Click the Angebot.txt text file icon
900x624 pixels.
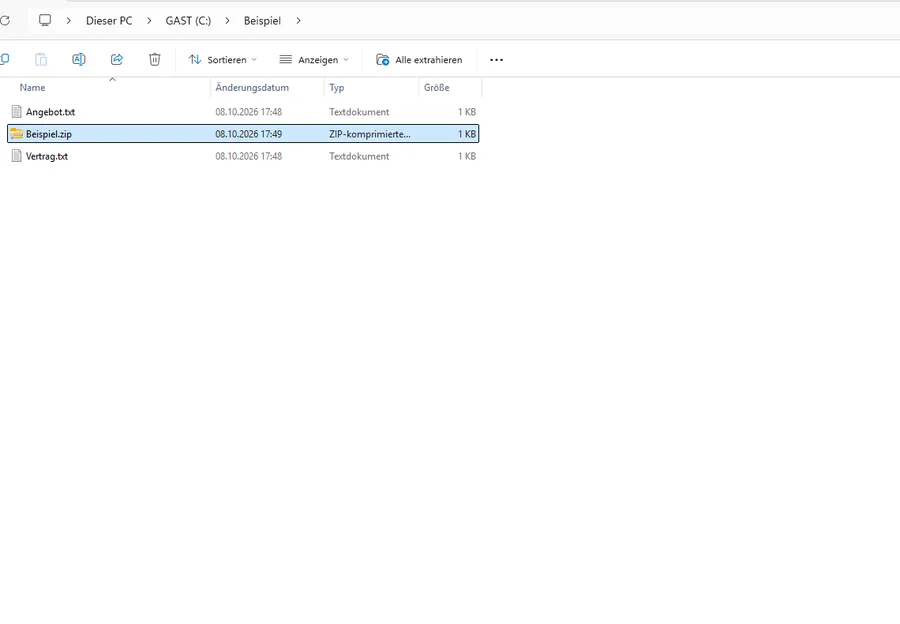click(x=17, y=111)
